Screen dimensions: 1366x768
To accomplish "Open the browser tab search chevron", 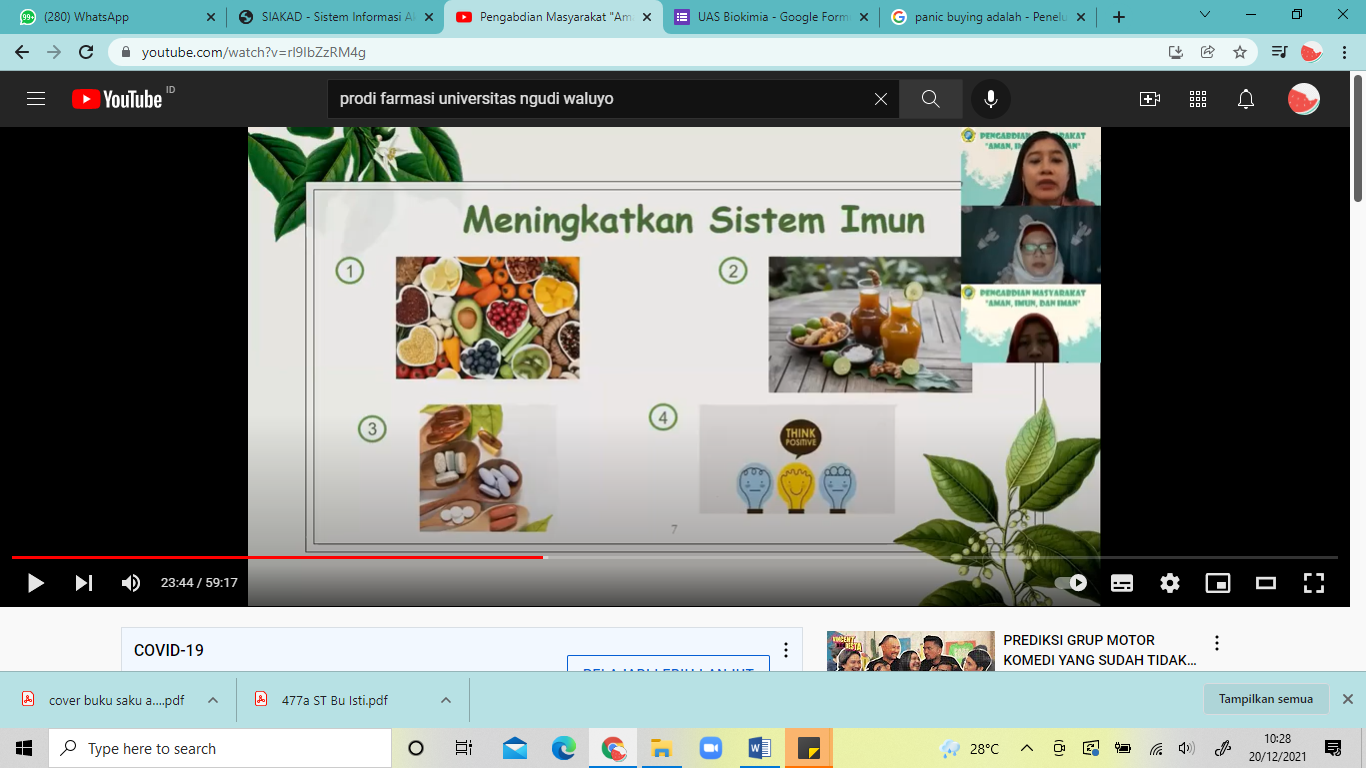I will point(1205,16).
